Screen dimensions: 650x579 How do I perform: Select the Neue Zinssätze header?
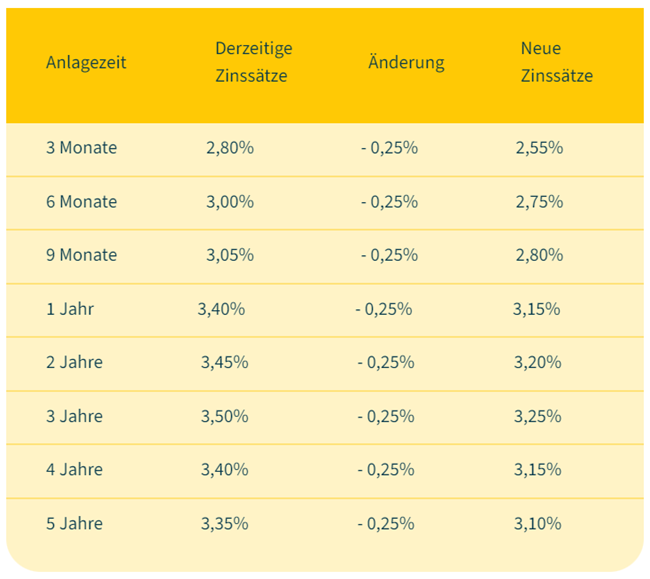pos(556,62)
